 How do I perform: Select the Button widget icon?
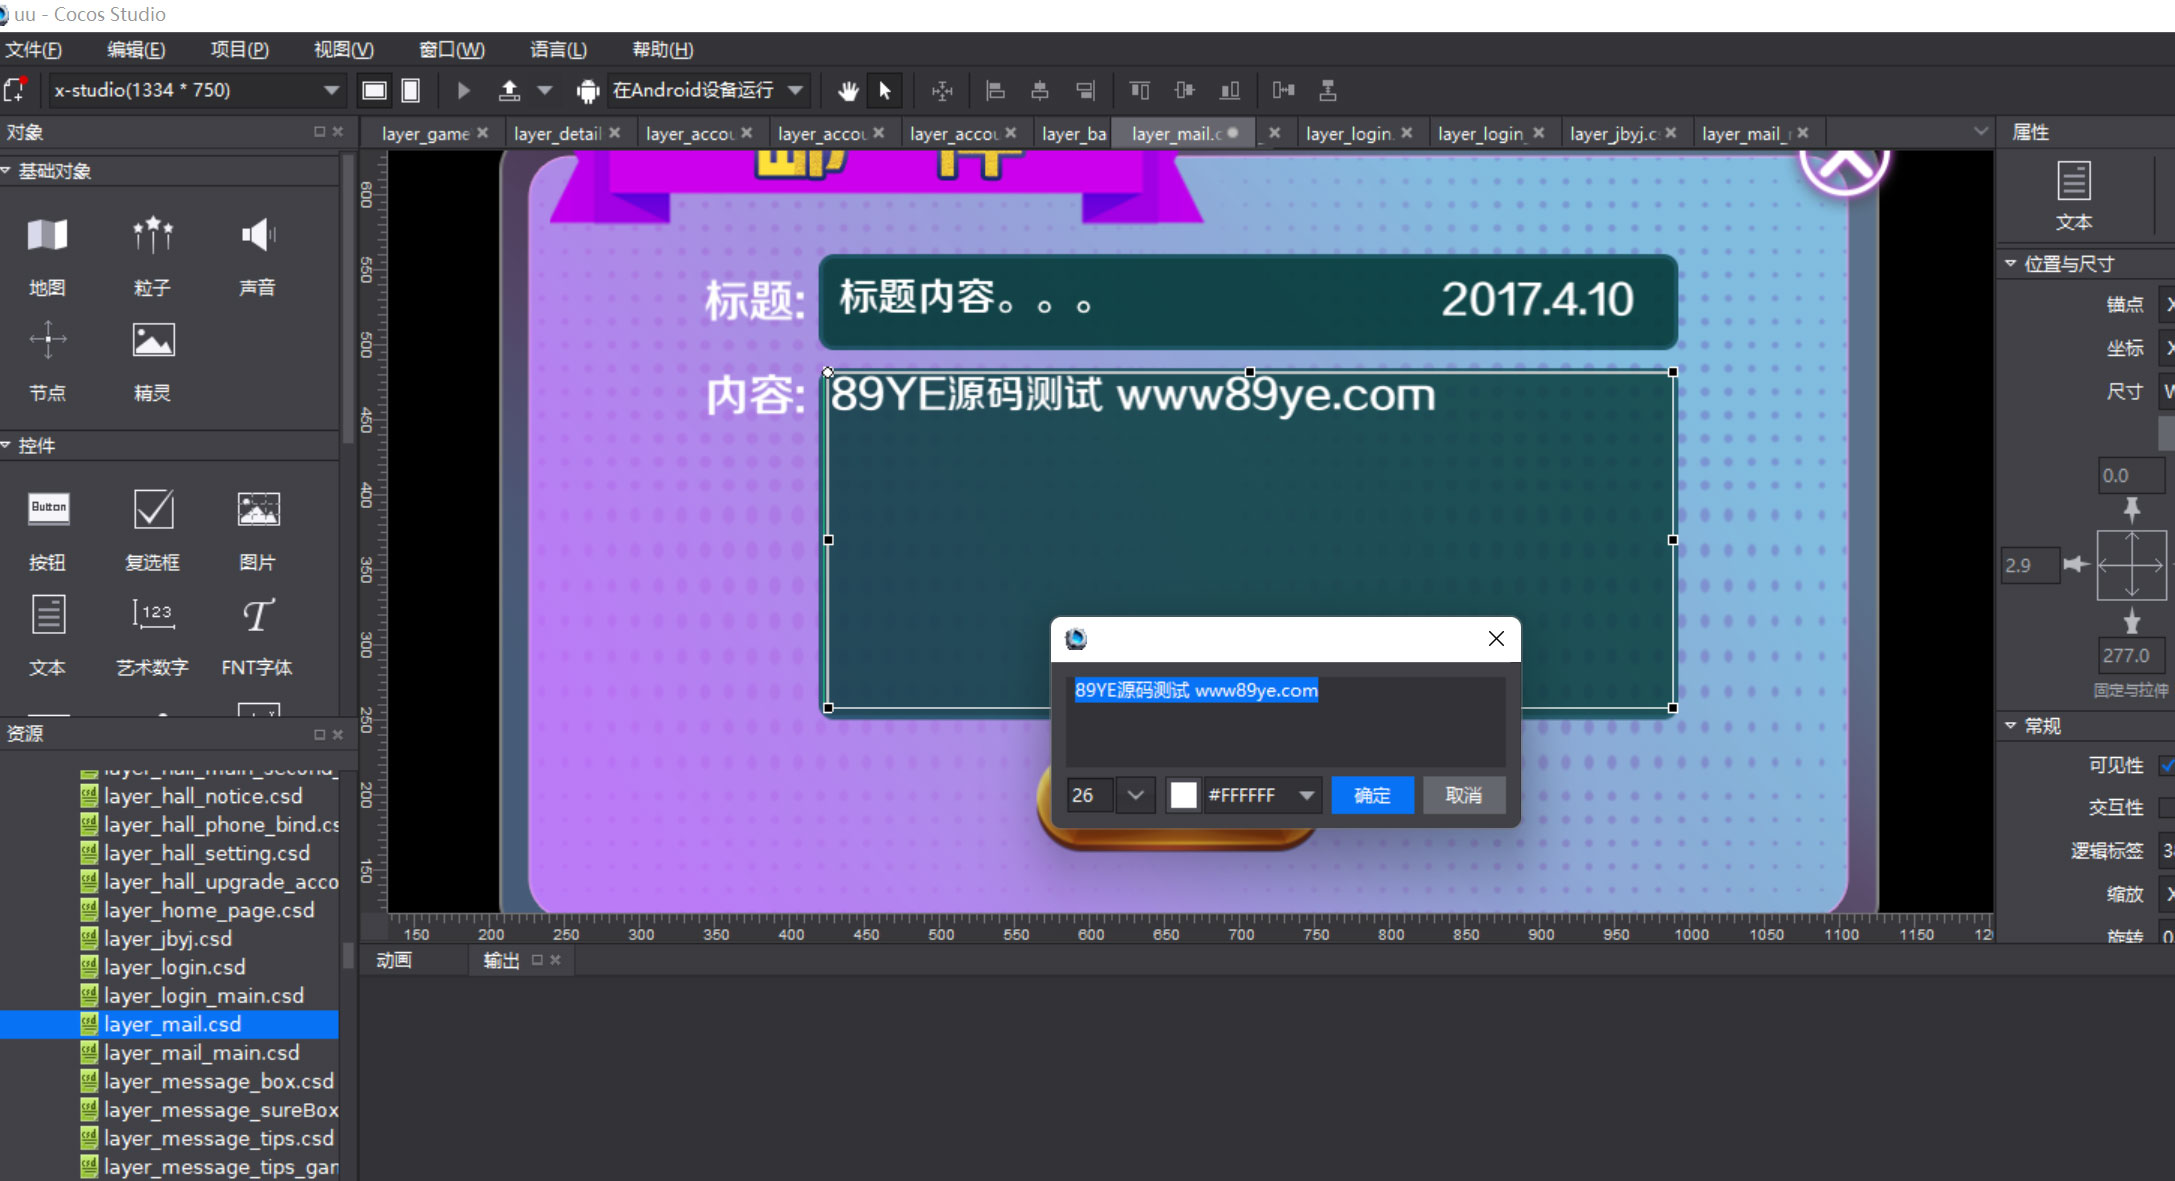(x=48, y=509)
